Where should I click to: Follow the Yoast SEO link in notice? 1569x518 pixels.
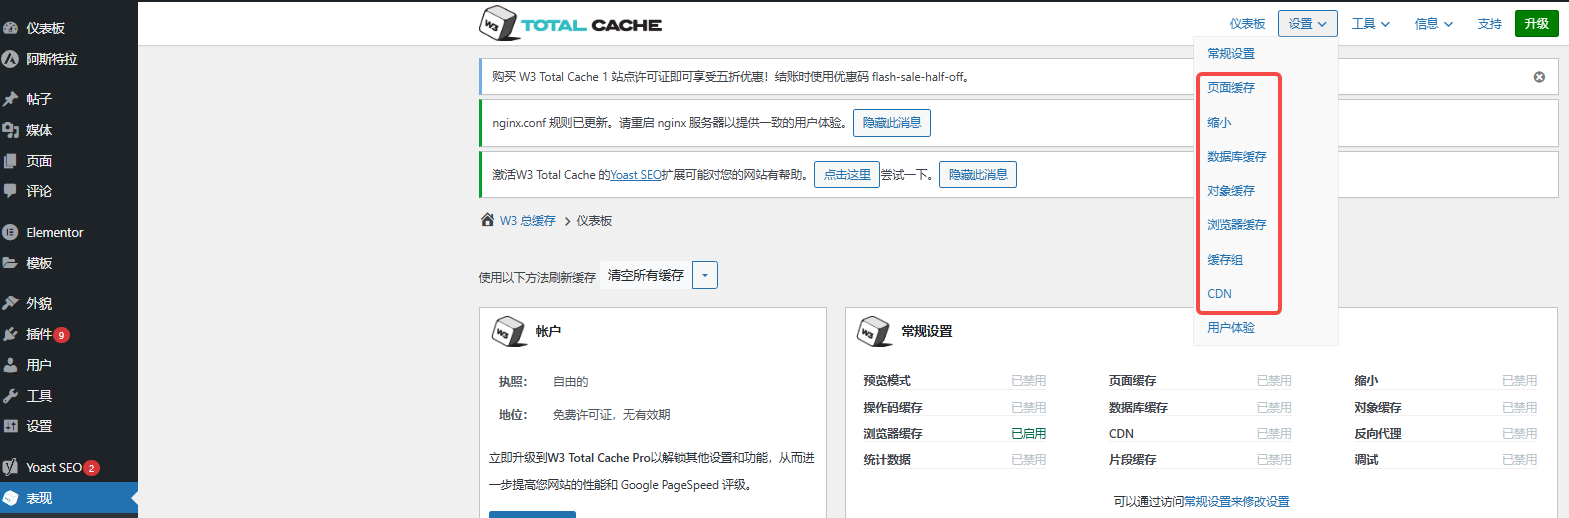(636, 175)
